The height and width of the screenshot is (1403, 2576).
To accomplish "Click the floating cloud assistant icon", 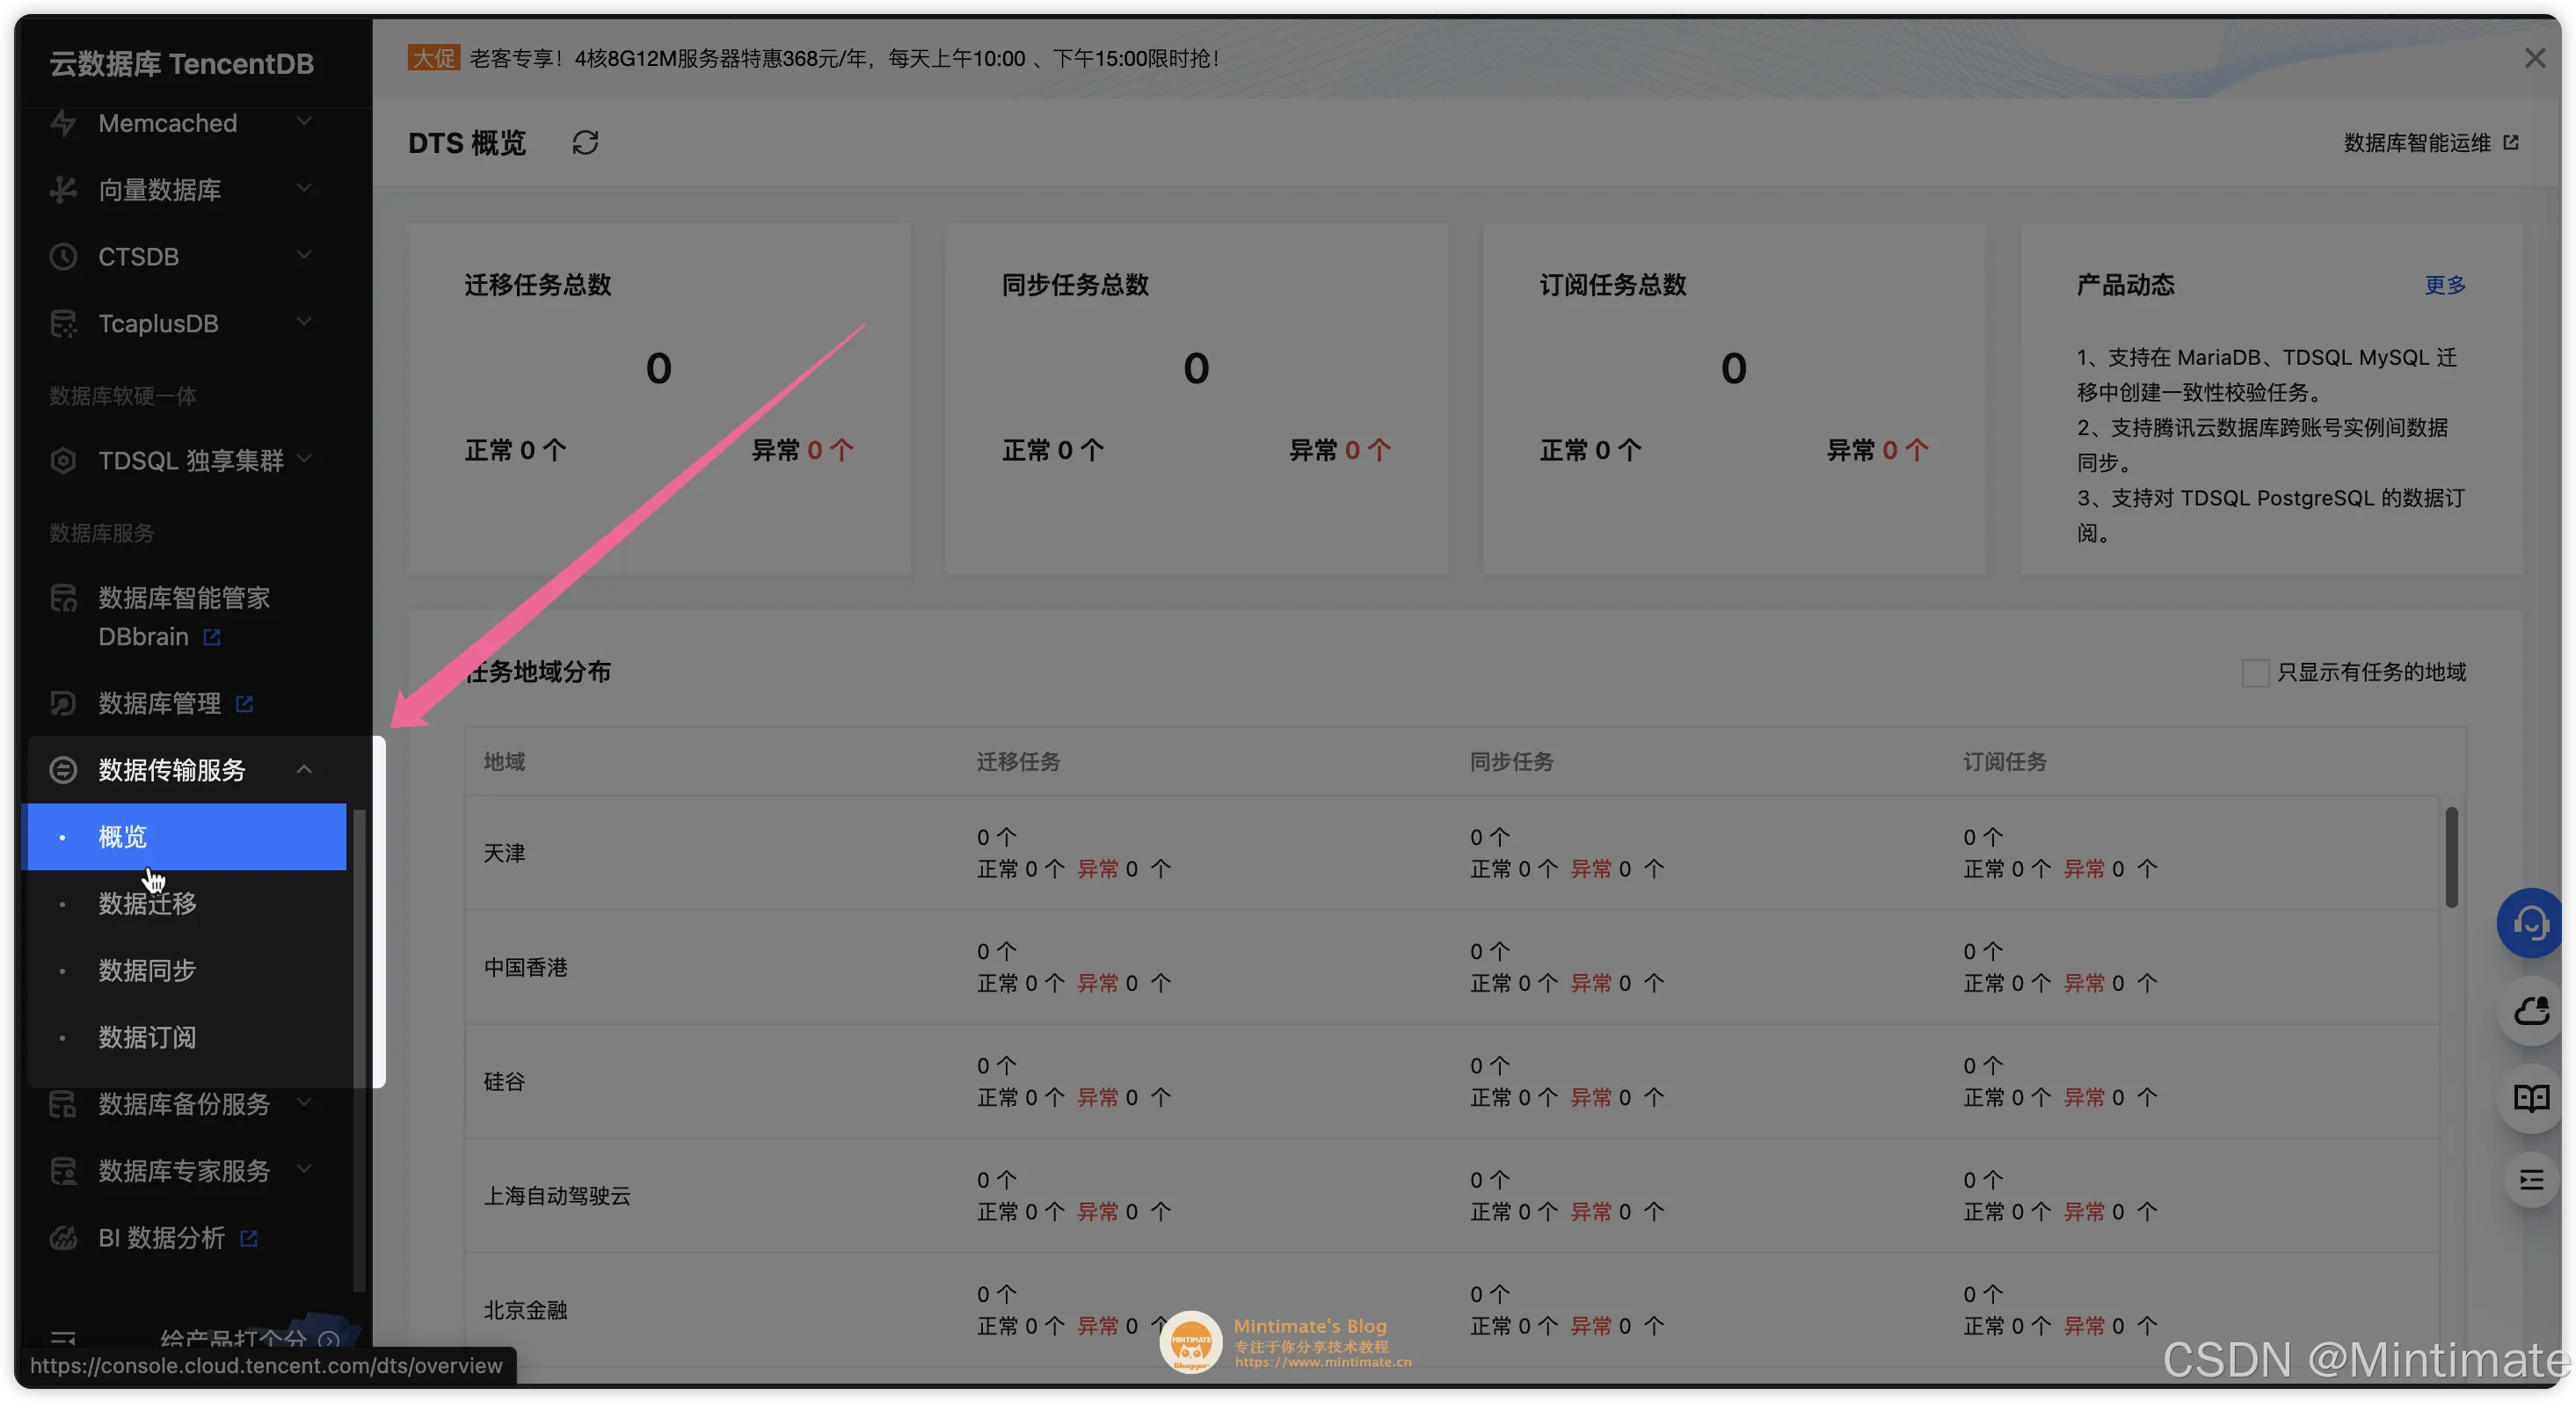I will tap(2530, 1011).
